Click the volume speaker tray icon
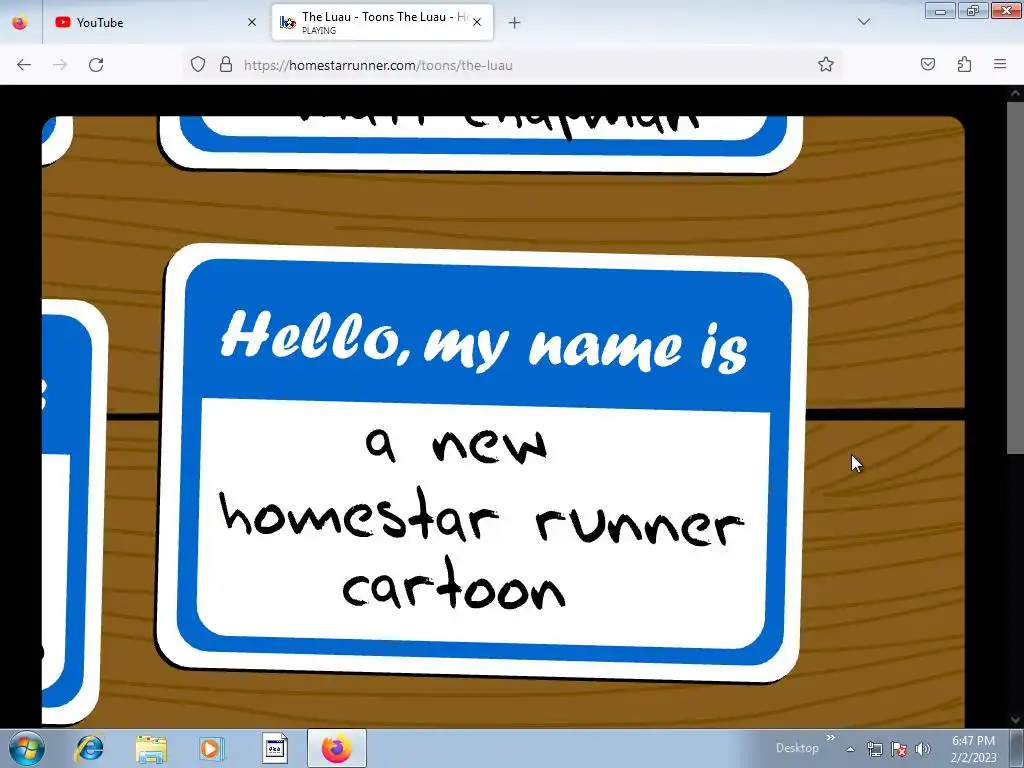 (922, 749)
